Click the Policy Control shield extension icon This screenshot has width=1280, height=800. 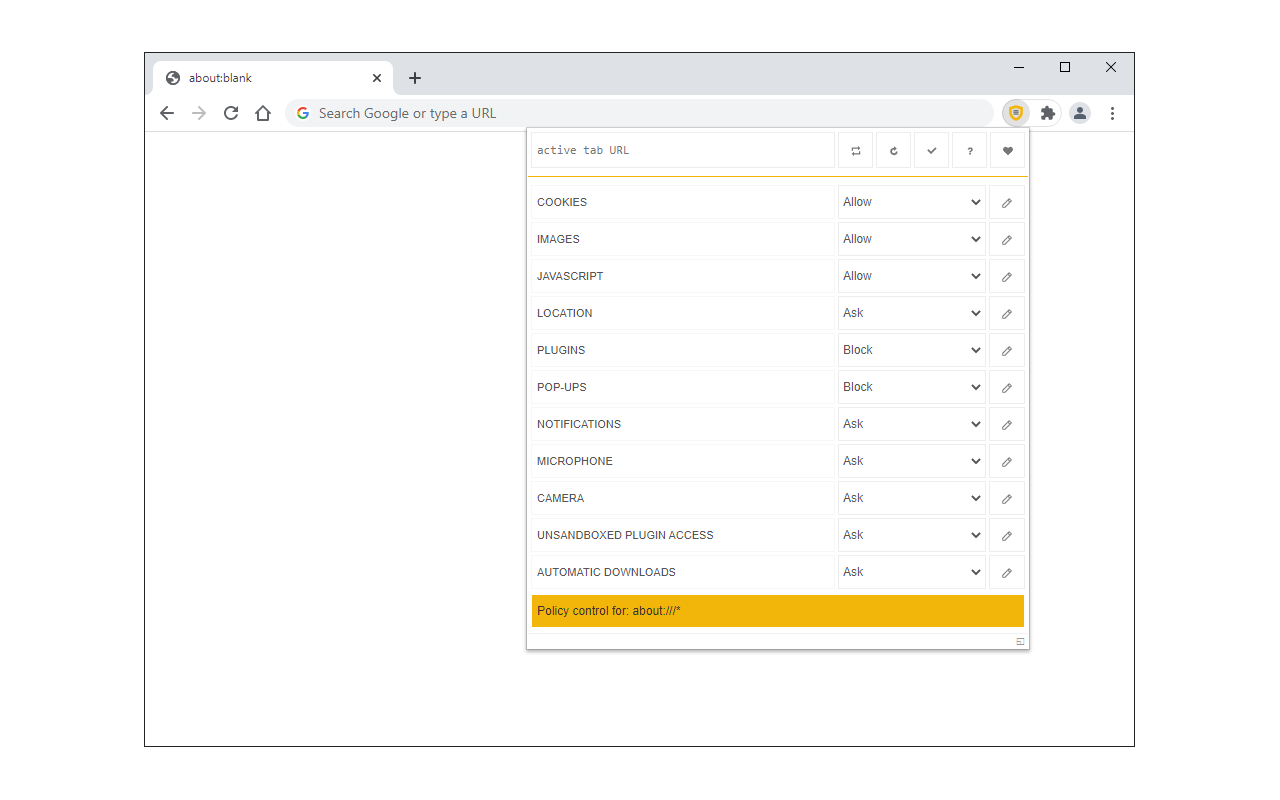click(x=1016, y=113)
